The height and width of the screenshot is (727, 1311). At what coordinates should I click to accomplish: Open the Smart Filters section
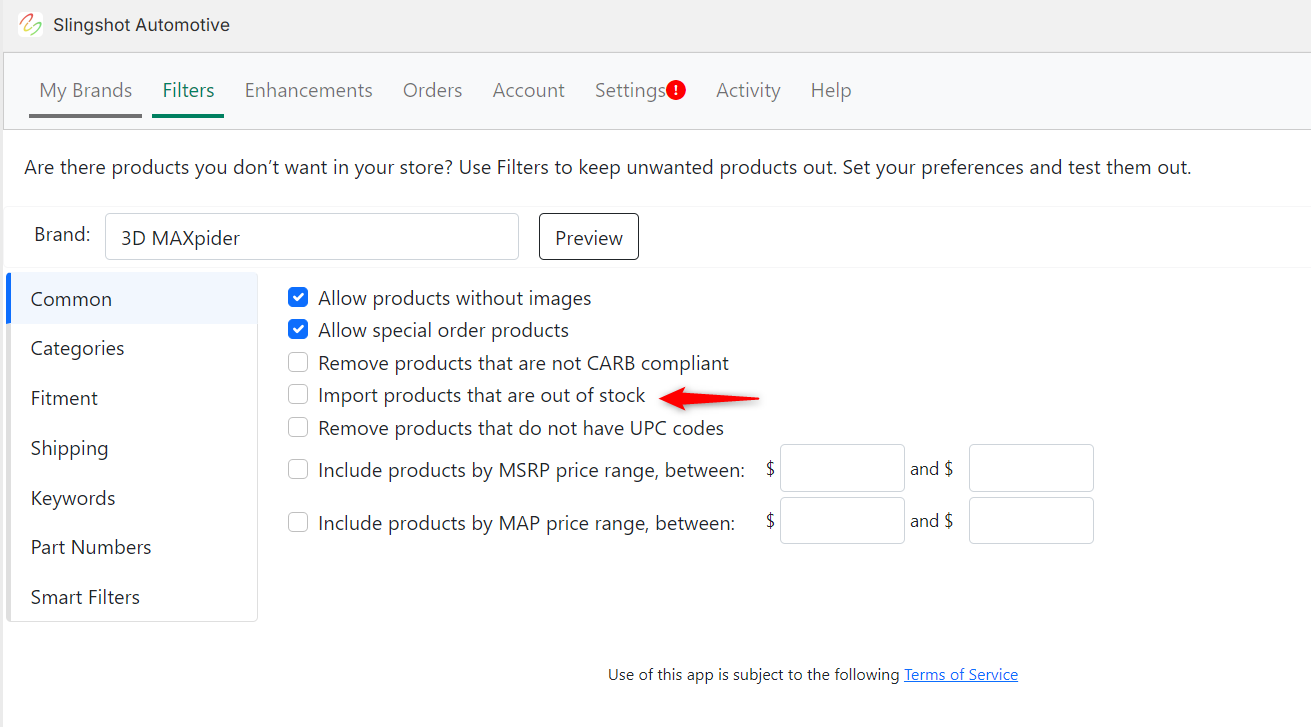coord(132,597)
